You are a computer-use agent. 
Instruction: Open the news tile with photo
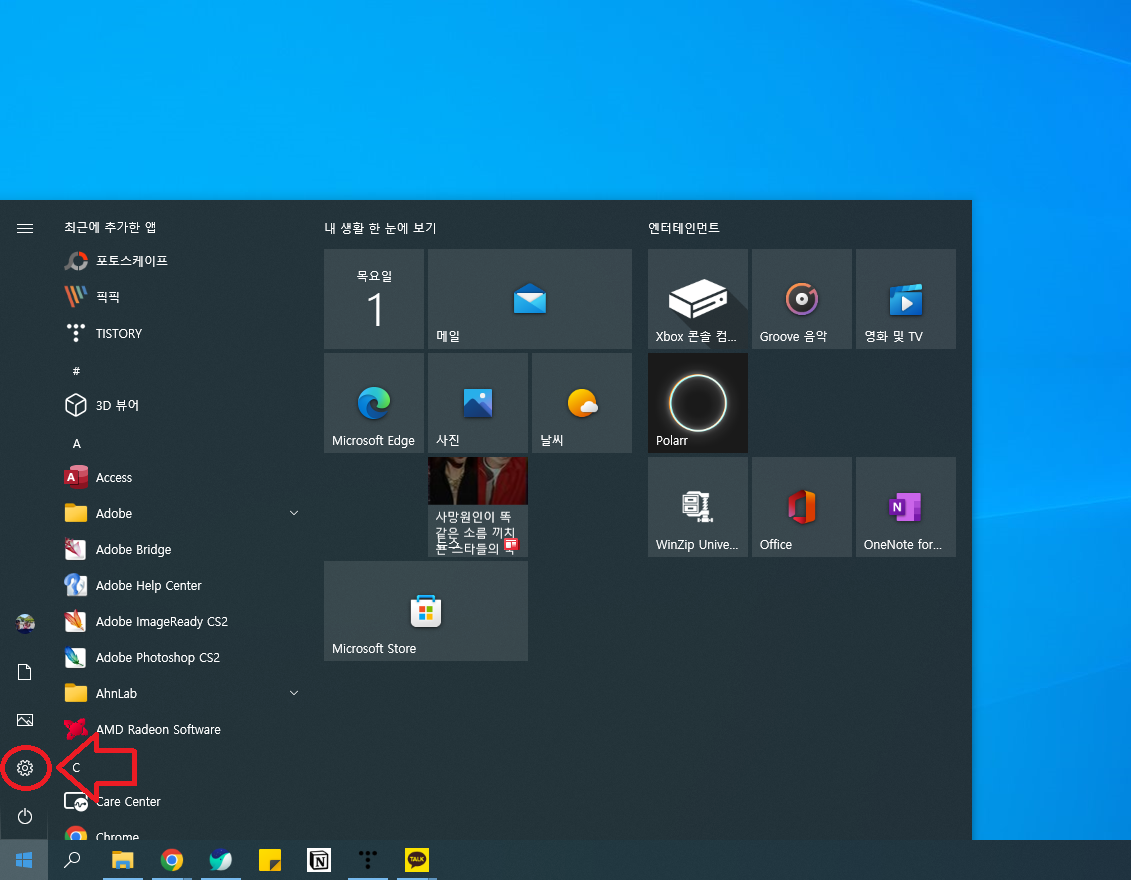pyautogui.click(x=478, y=506)
